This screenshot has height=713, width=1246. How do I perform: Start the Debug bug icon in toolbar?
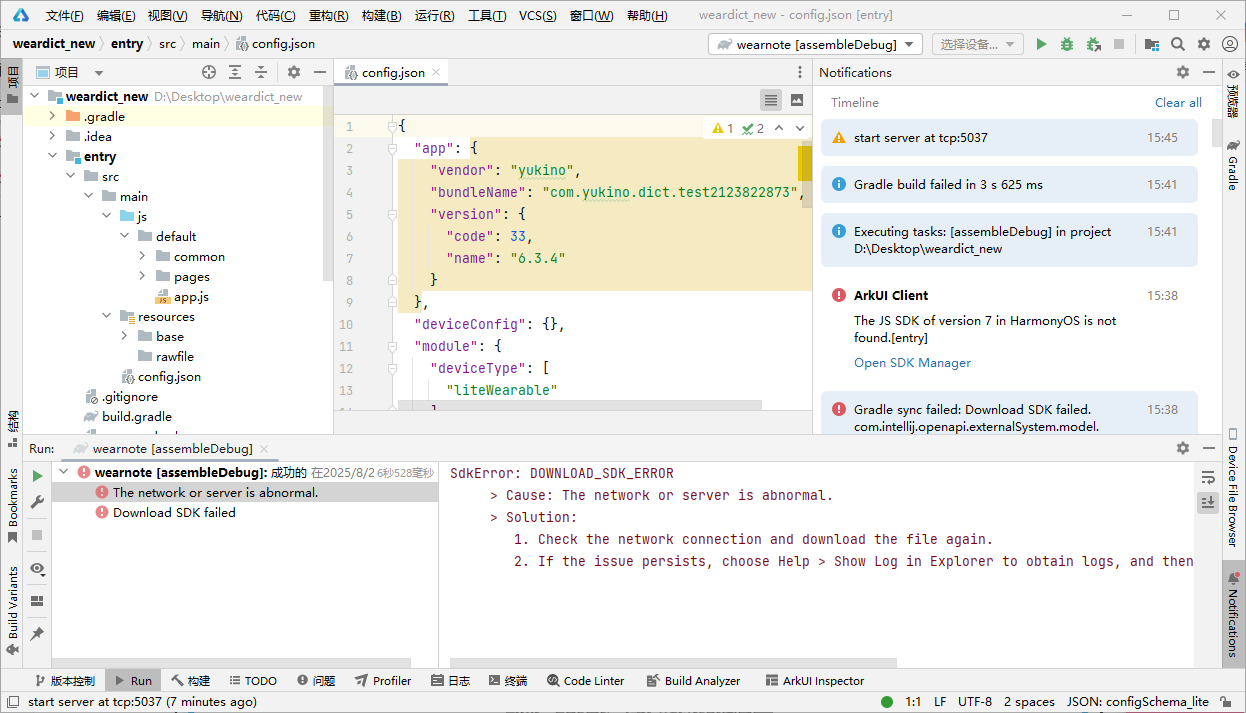pos(1067,44)
